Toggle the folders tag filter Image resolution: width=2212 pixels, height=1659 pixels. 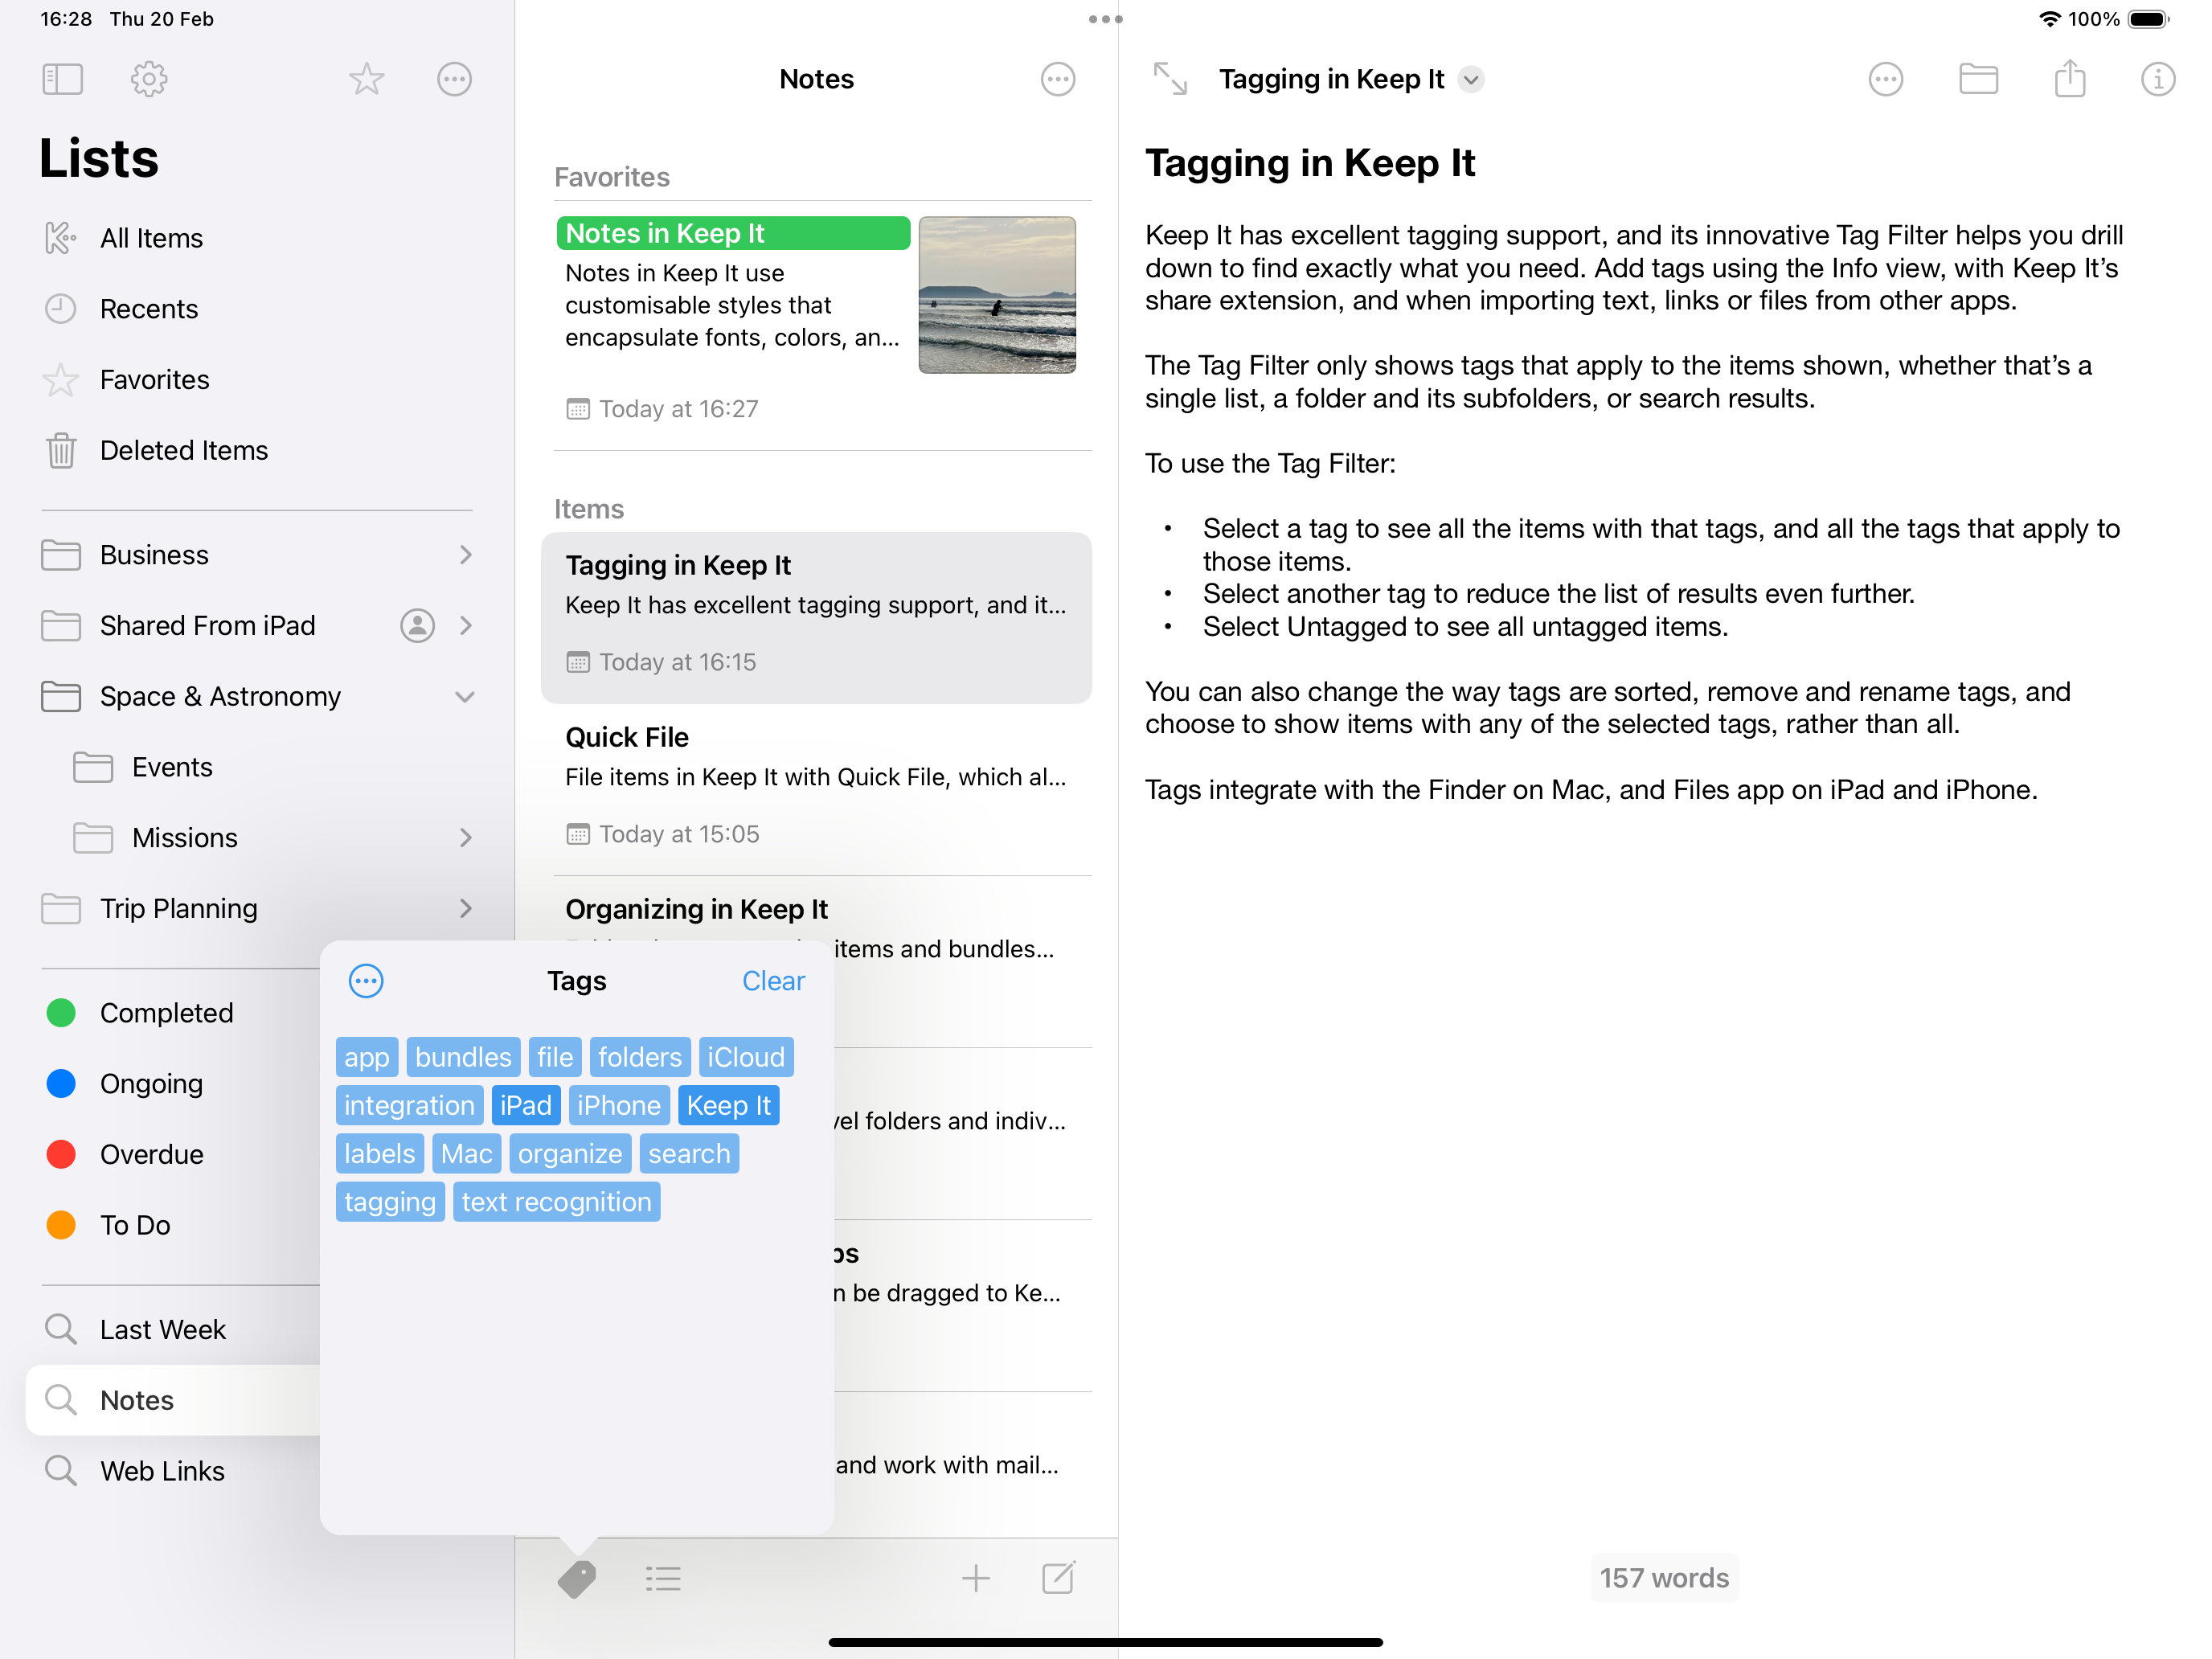click(x=640, y=1057)
